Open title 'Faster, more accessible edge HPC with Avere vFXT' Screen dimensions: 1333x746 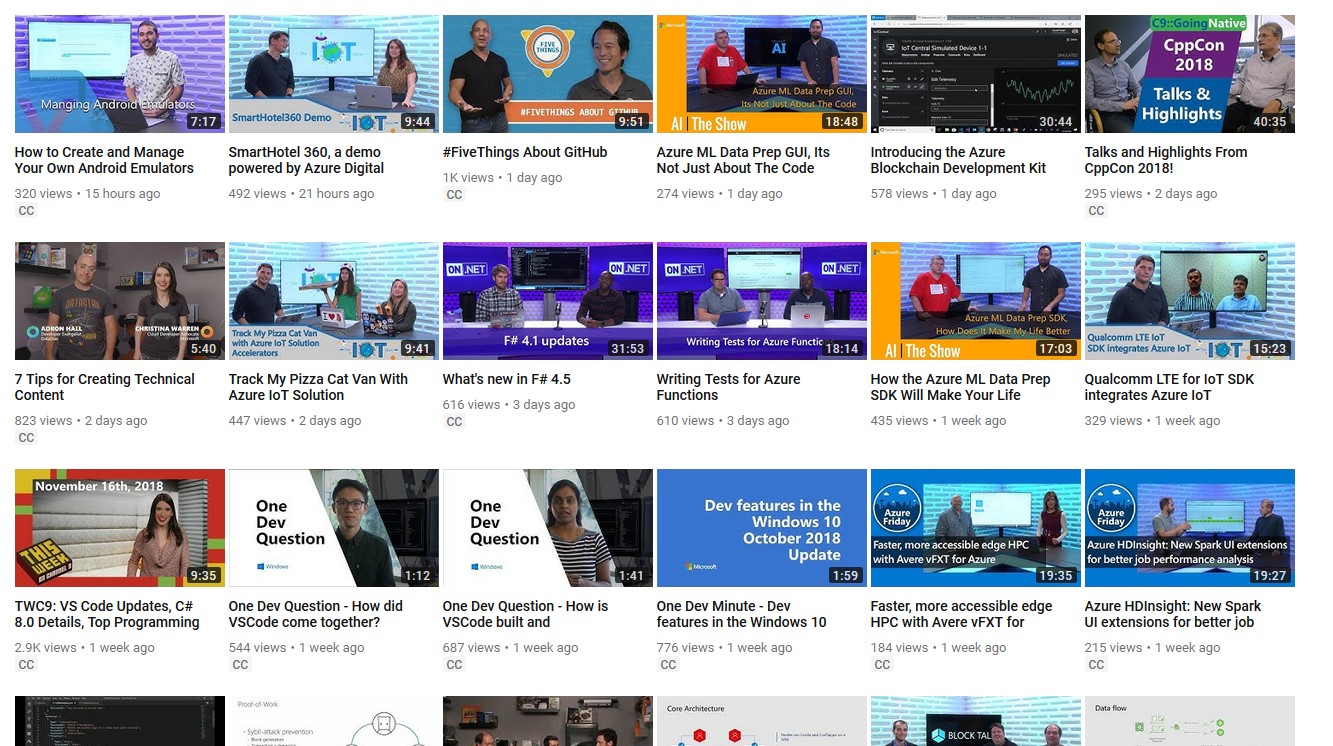click(x=962, y=614)
